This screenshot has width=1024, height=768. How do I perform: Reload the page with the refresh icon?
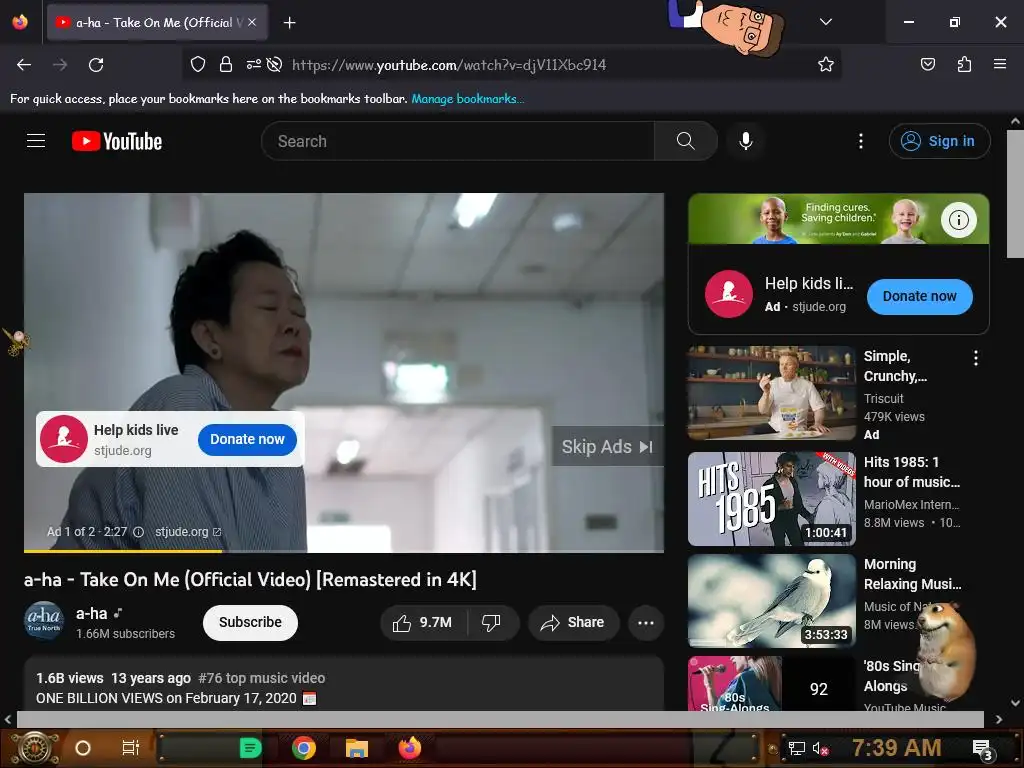96,65
